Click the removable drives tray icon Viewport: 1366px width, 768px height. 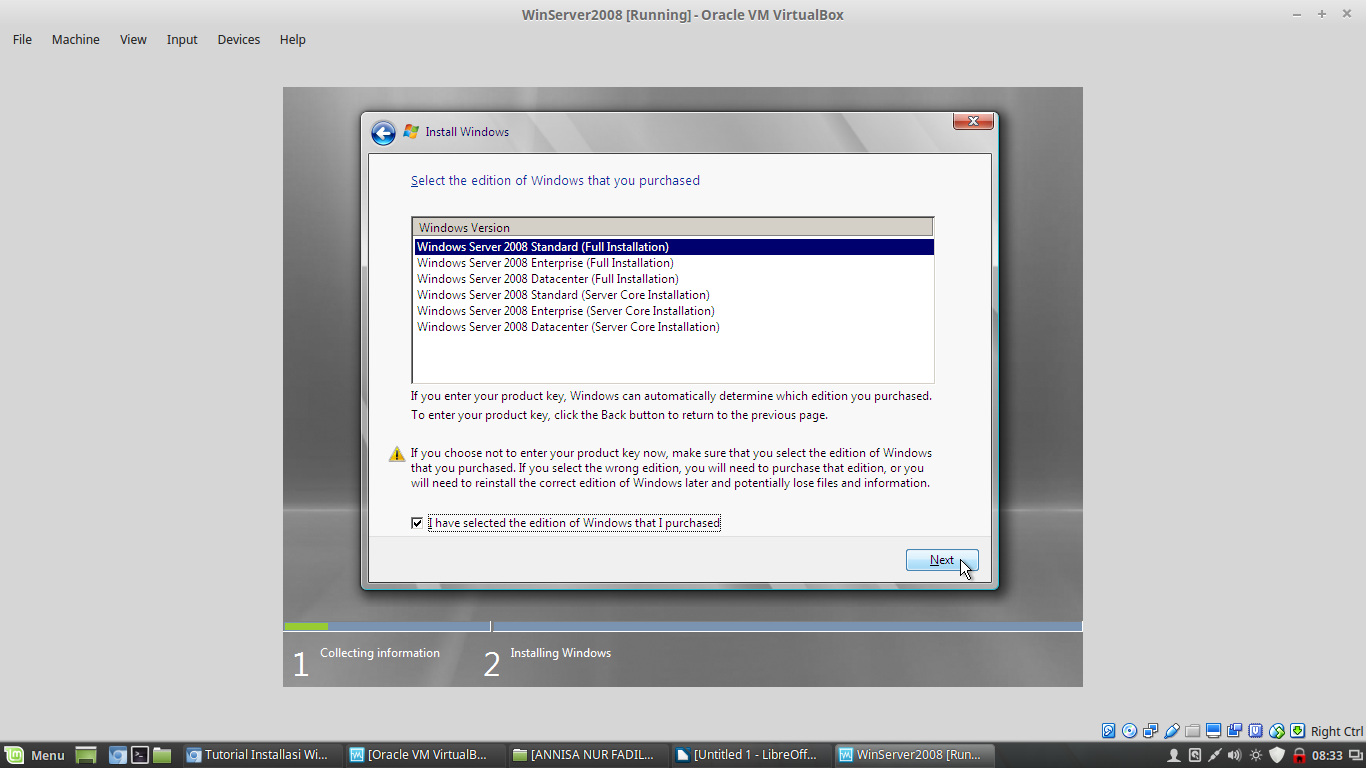click(1195, 755)
